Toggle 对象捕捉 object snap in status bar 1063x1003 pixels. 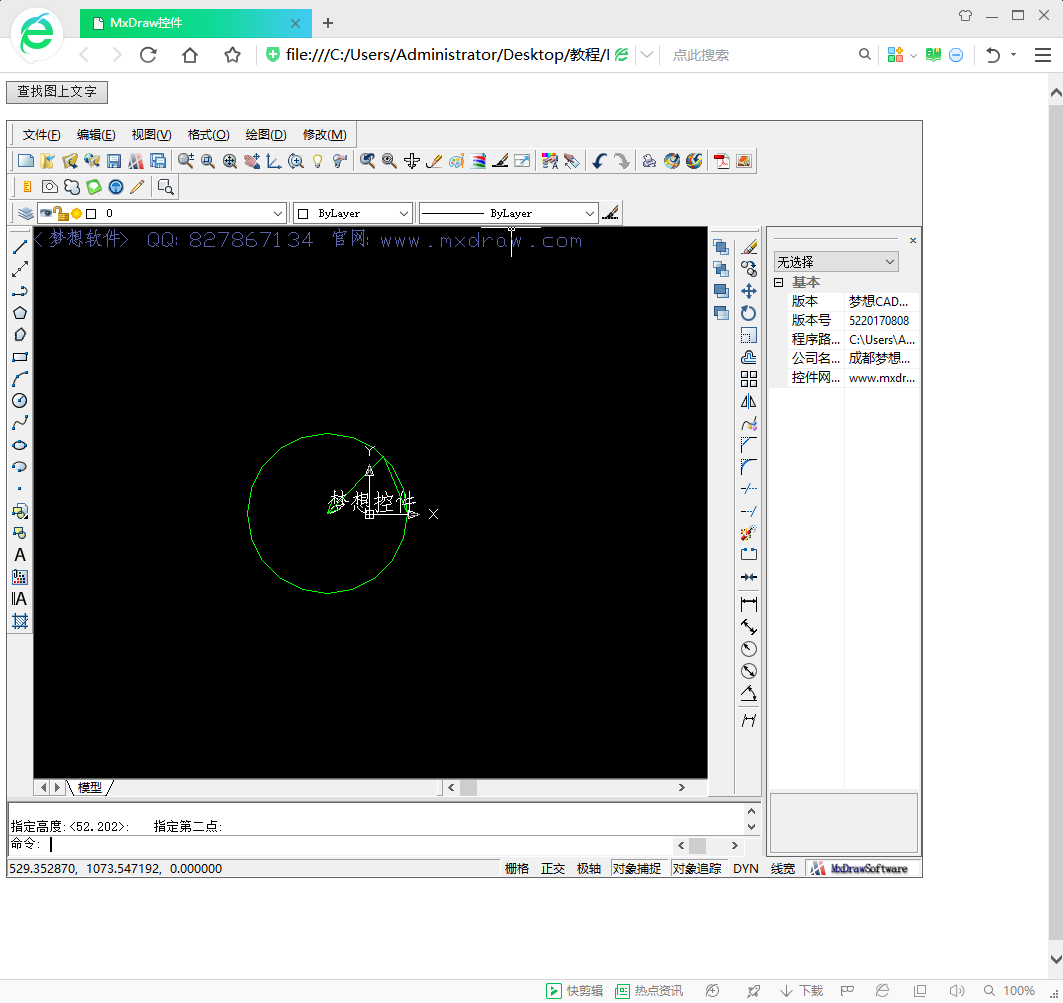tap(637, 869)
